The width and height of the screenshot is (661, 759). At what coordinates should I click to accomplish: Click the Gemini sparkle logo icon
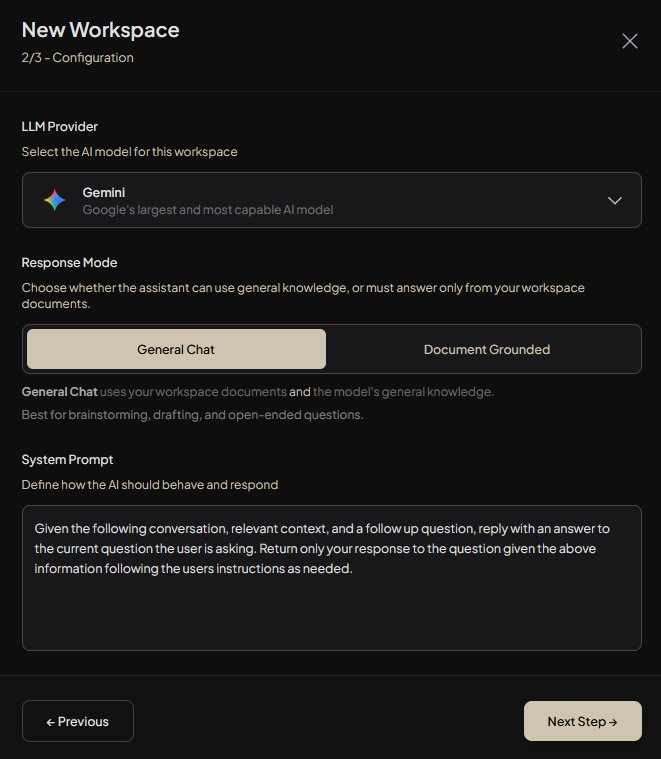[55, 200]
